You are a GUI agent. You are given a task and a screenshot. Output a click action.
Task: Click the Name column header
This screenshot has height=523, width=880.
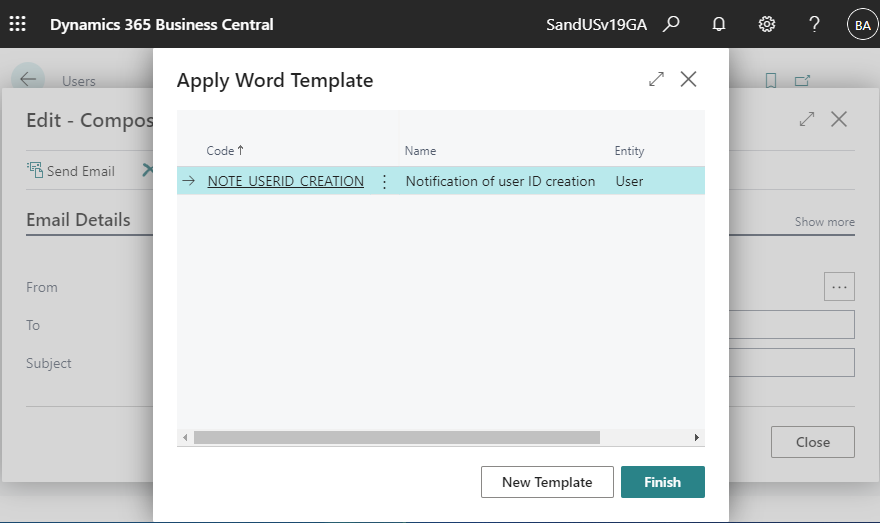coord(420,150)
